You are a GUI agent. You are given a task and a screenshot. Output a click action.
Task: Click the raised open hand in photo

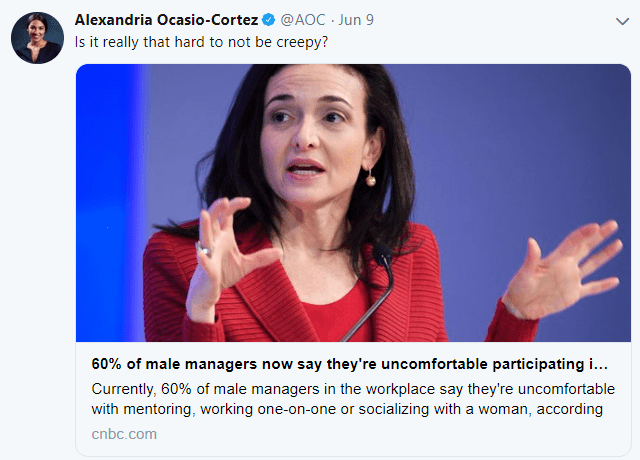(x=561, y=271)
